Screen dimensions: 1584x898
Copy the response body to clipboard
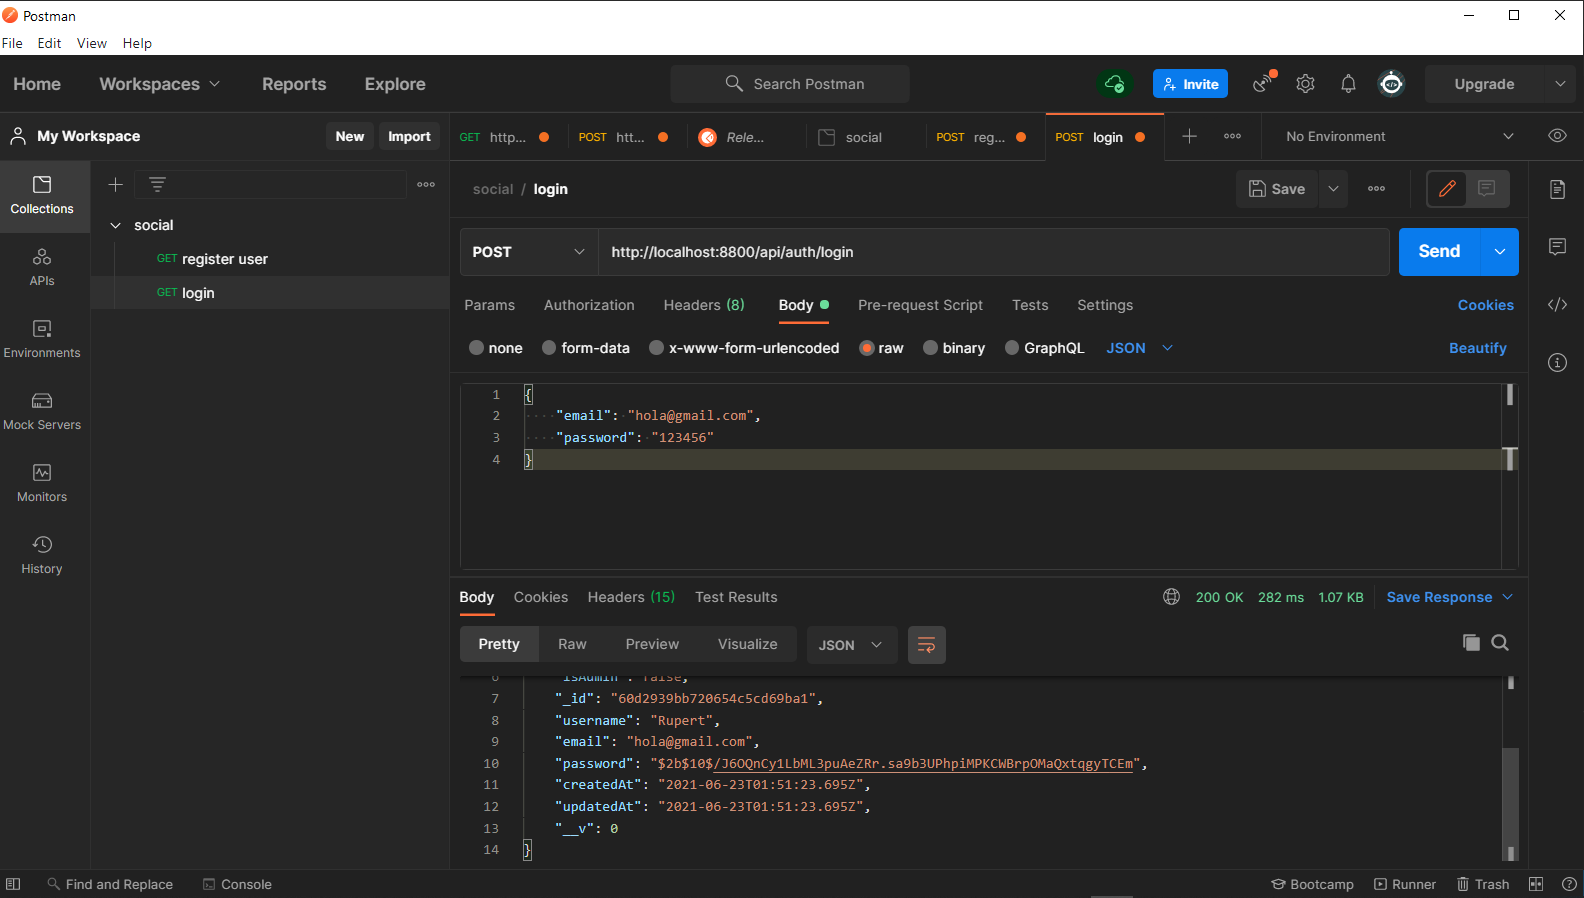[1471, 643]
